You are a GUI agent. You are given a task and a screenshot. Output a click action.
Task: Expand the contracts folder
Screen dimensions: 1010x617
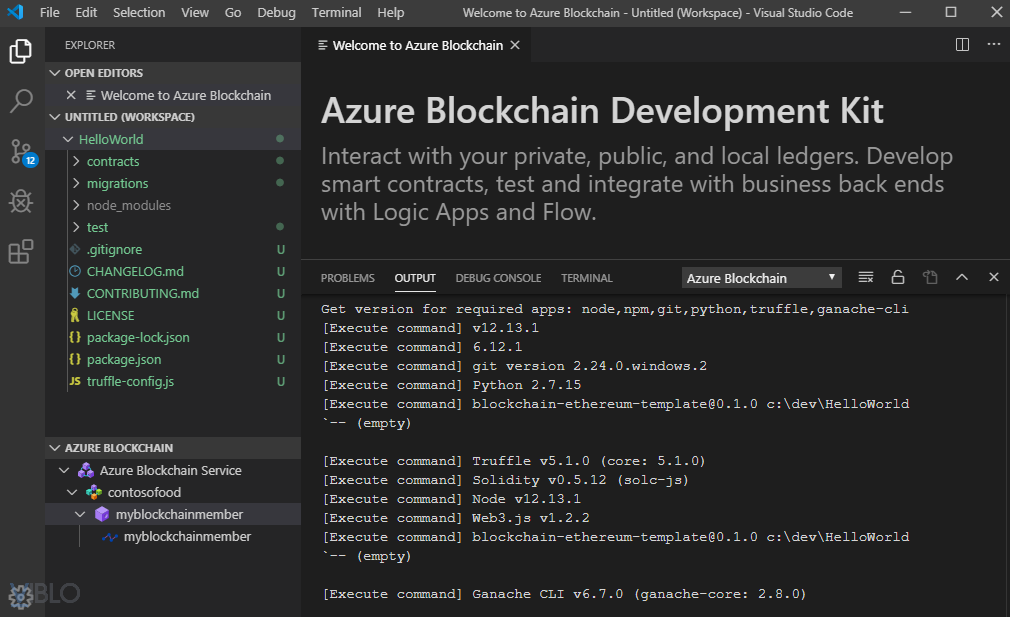[x=113, y=161]
